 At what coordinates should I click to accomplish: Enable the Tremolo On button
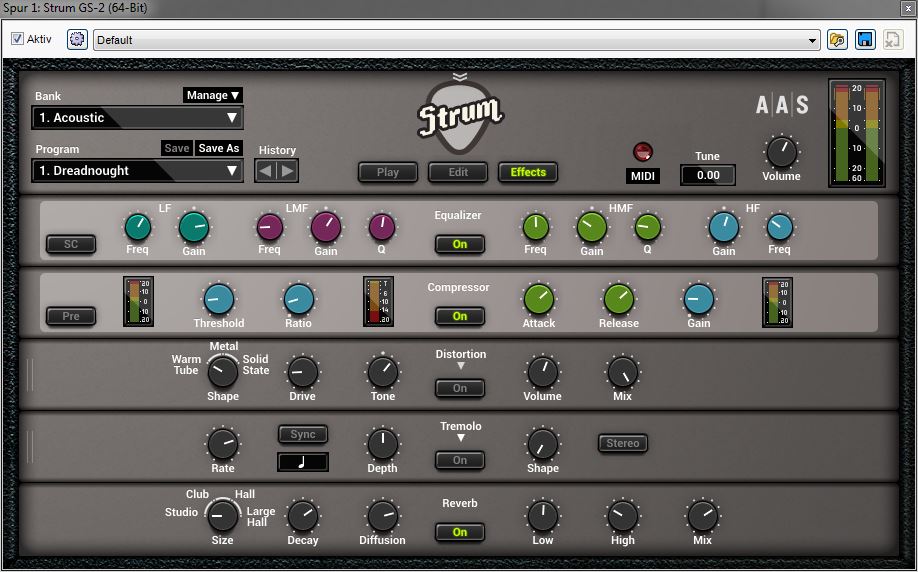(460, 460)
